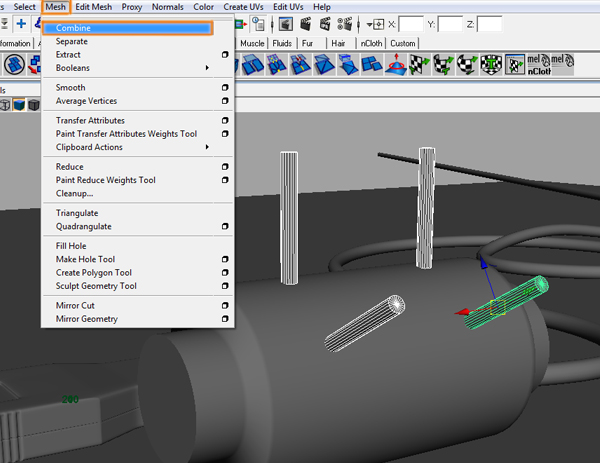Screen dimensions: 600x463
Task: Enable smooth shaded blue cube display icon
Action: [x=19, y=104]
